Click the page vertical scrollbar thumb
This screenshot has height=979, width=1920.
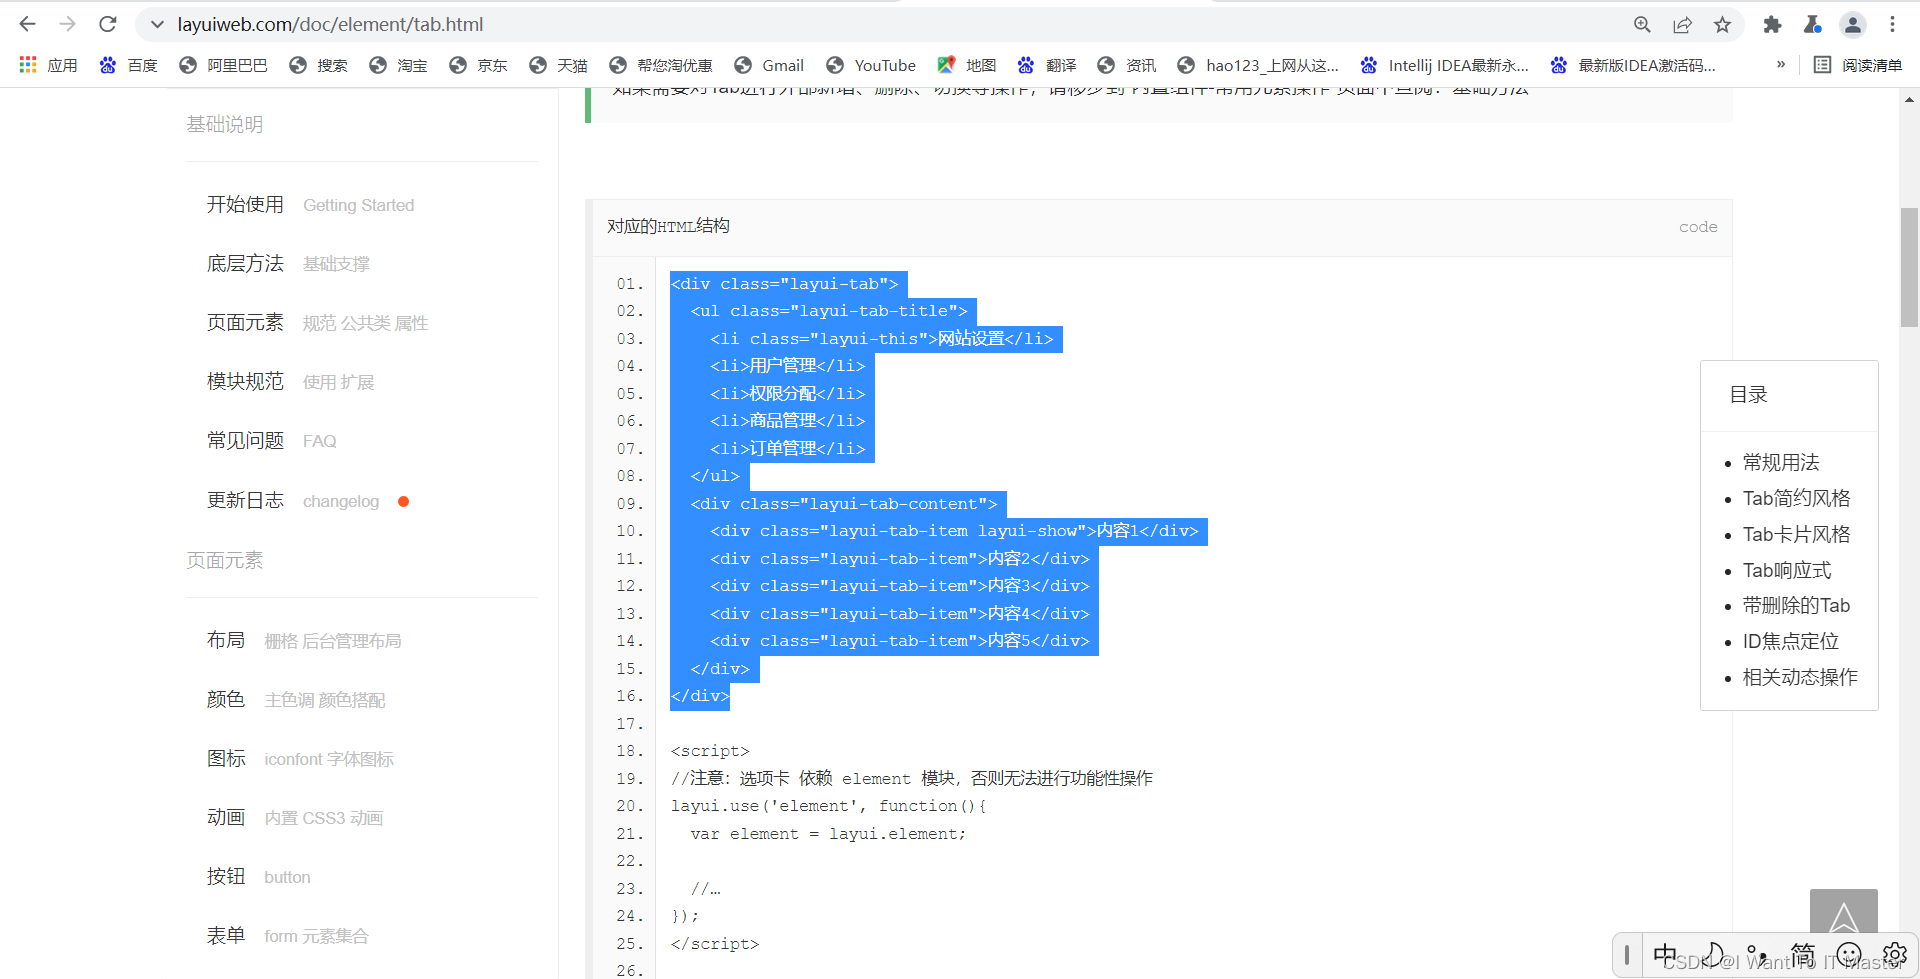pyautogui.click(x=1909, y=267)
